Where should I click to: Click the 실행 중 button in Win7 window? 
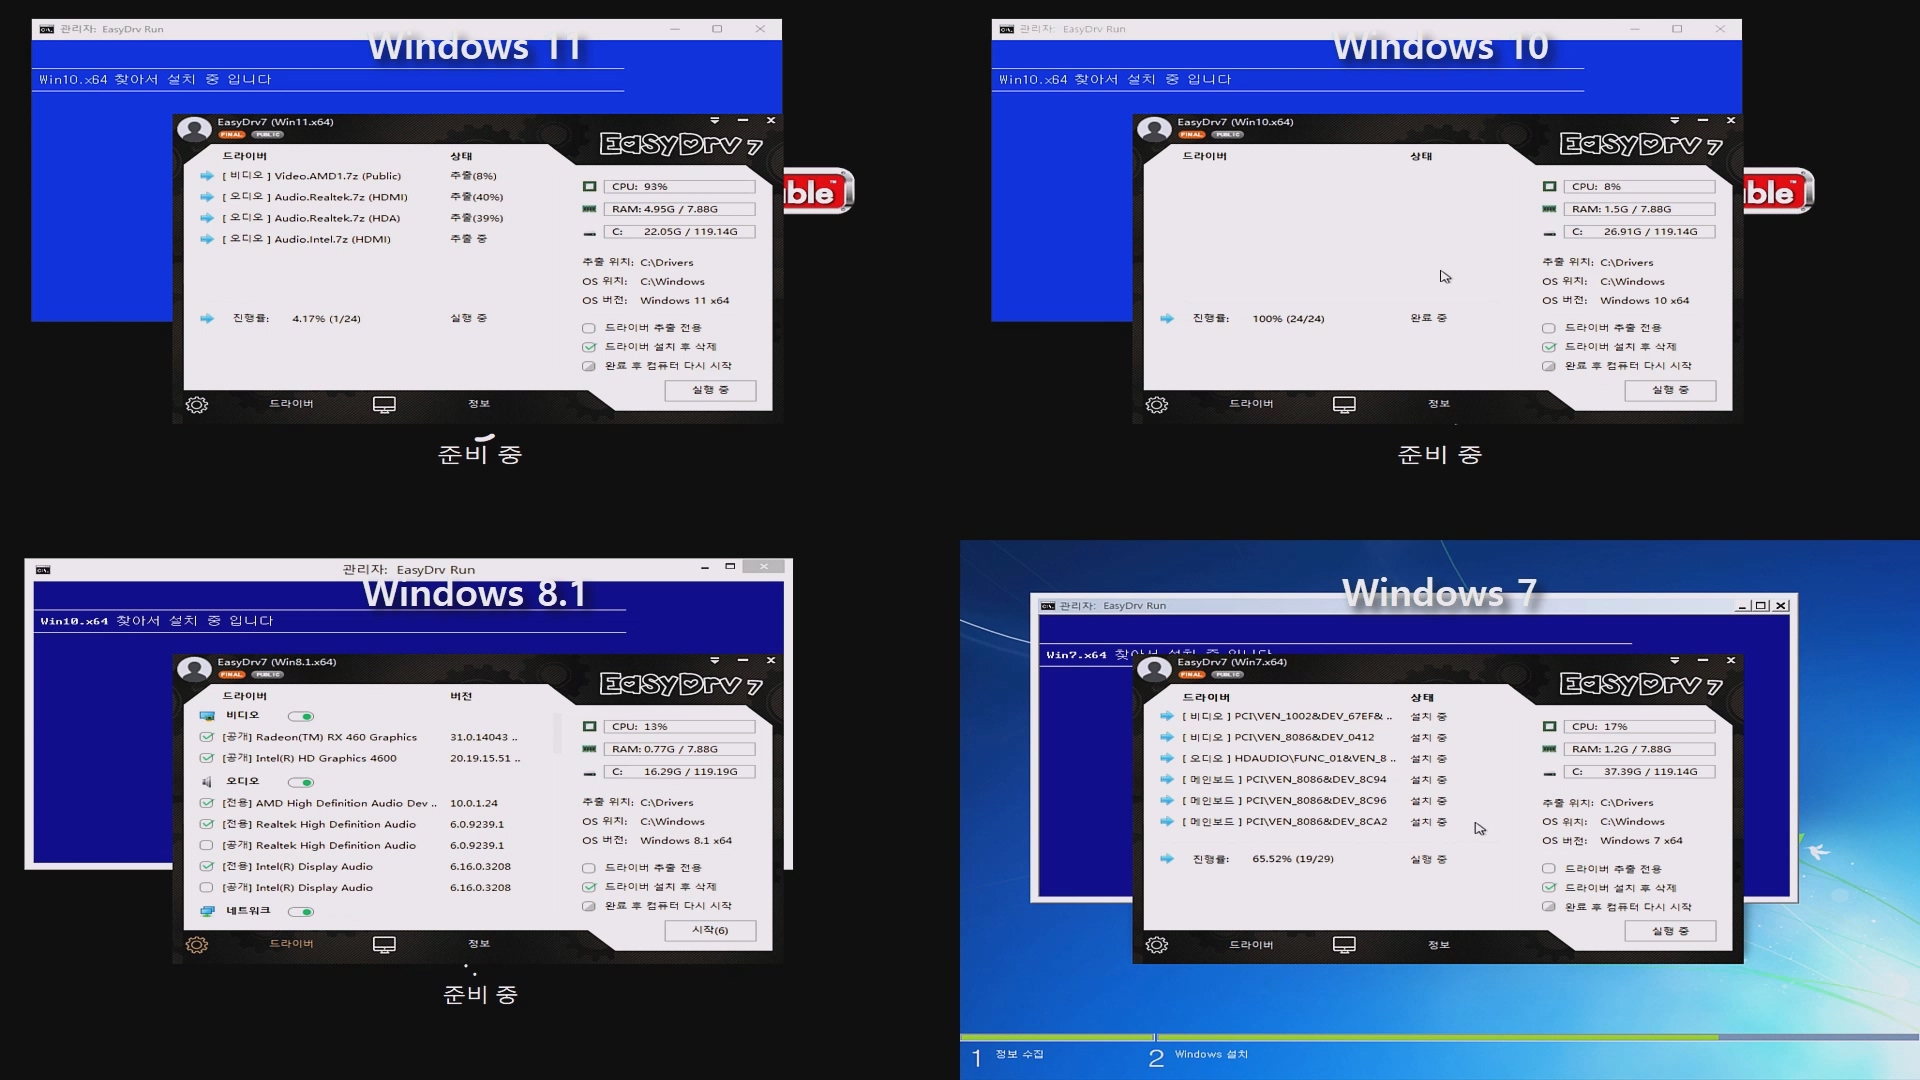click(x=1670, y=931)
